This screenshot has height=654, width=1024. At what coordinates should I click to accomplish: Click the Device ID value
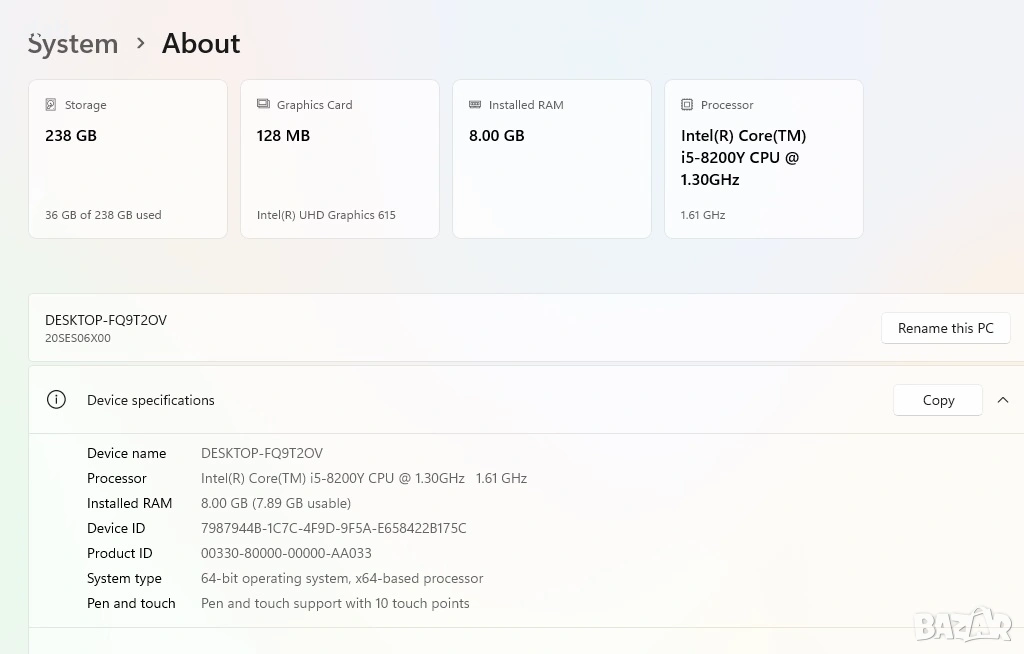click(x=333, y=528)
